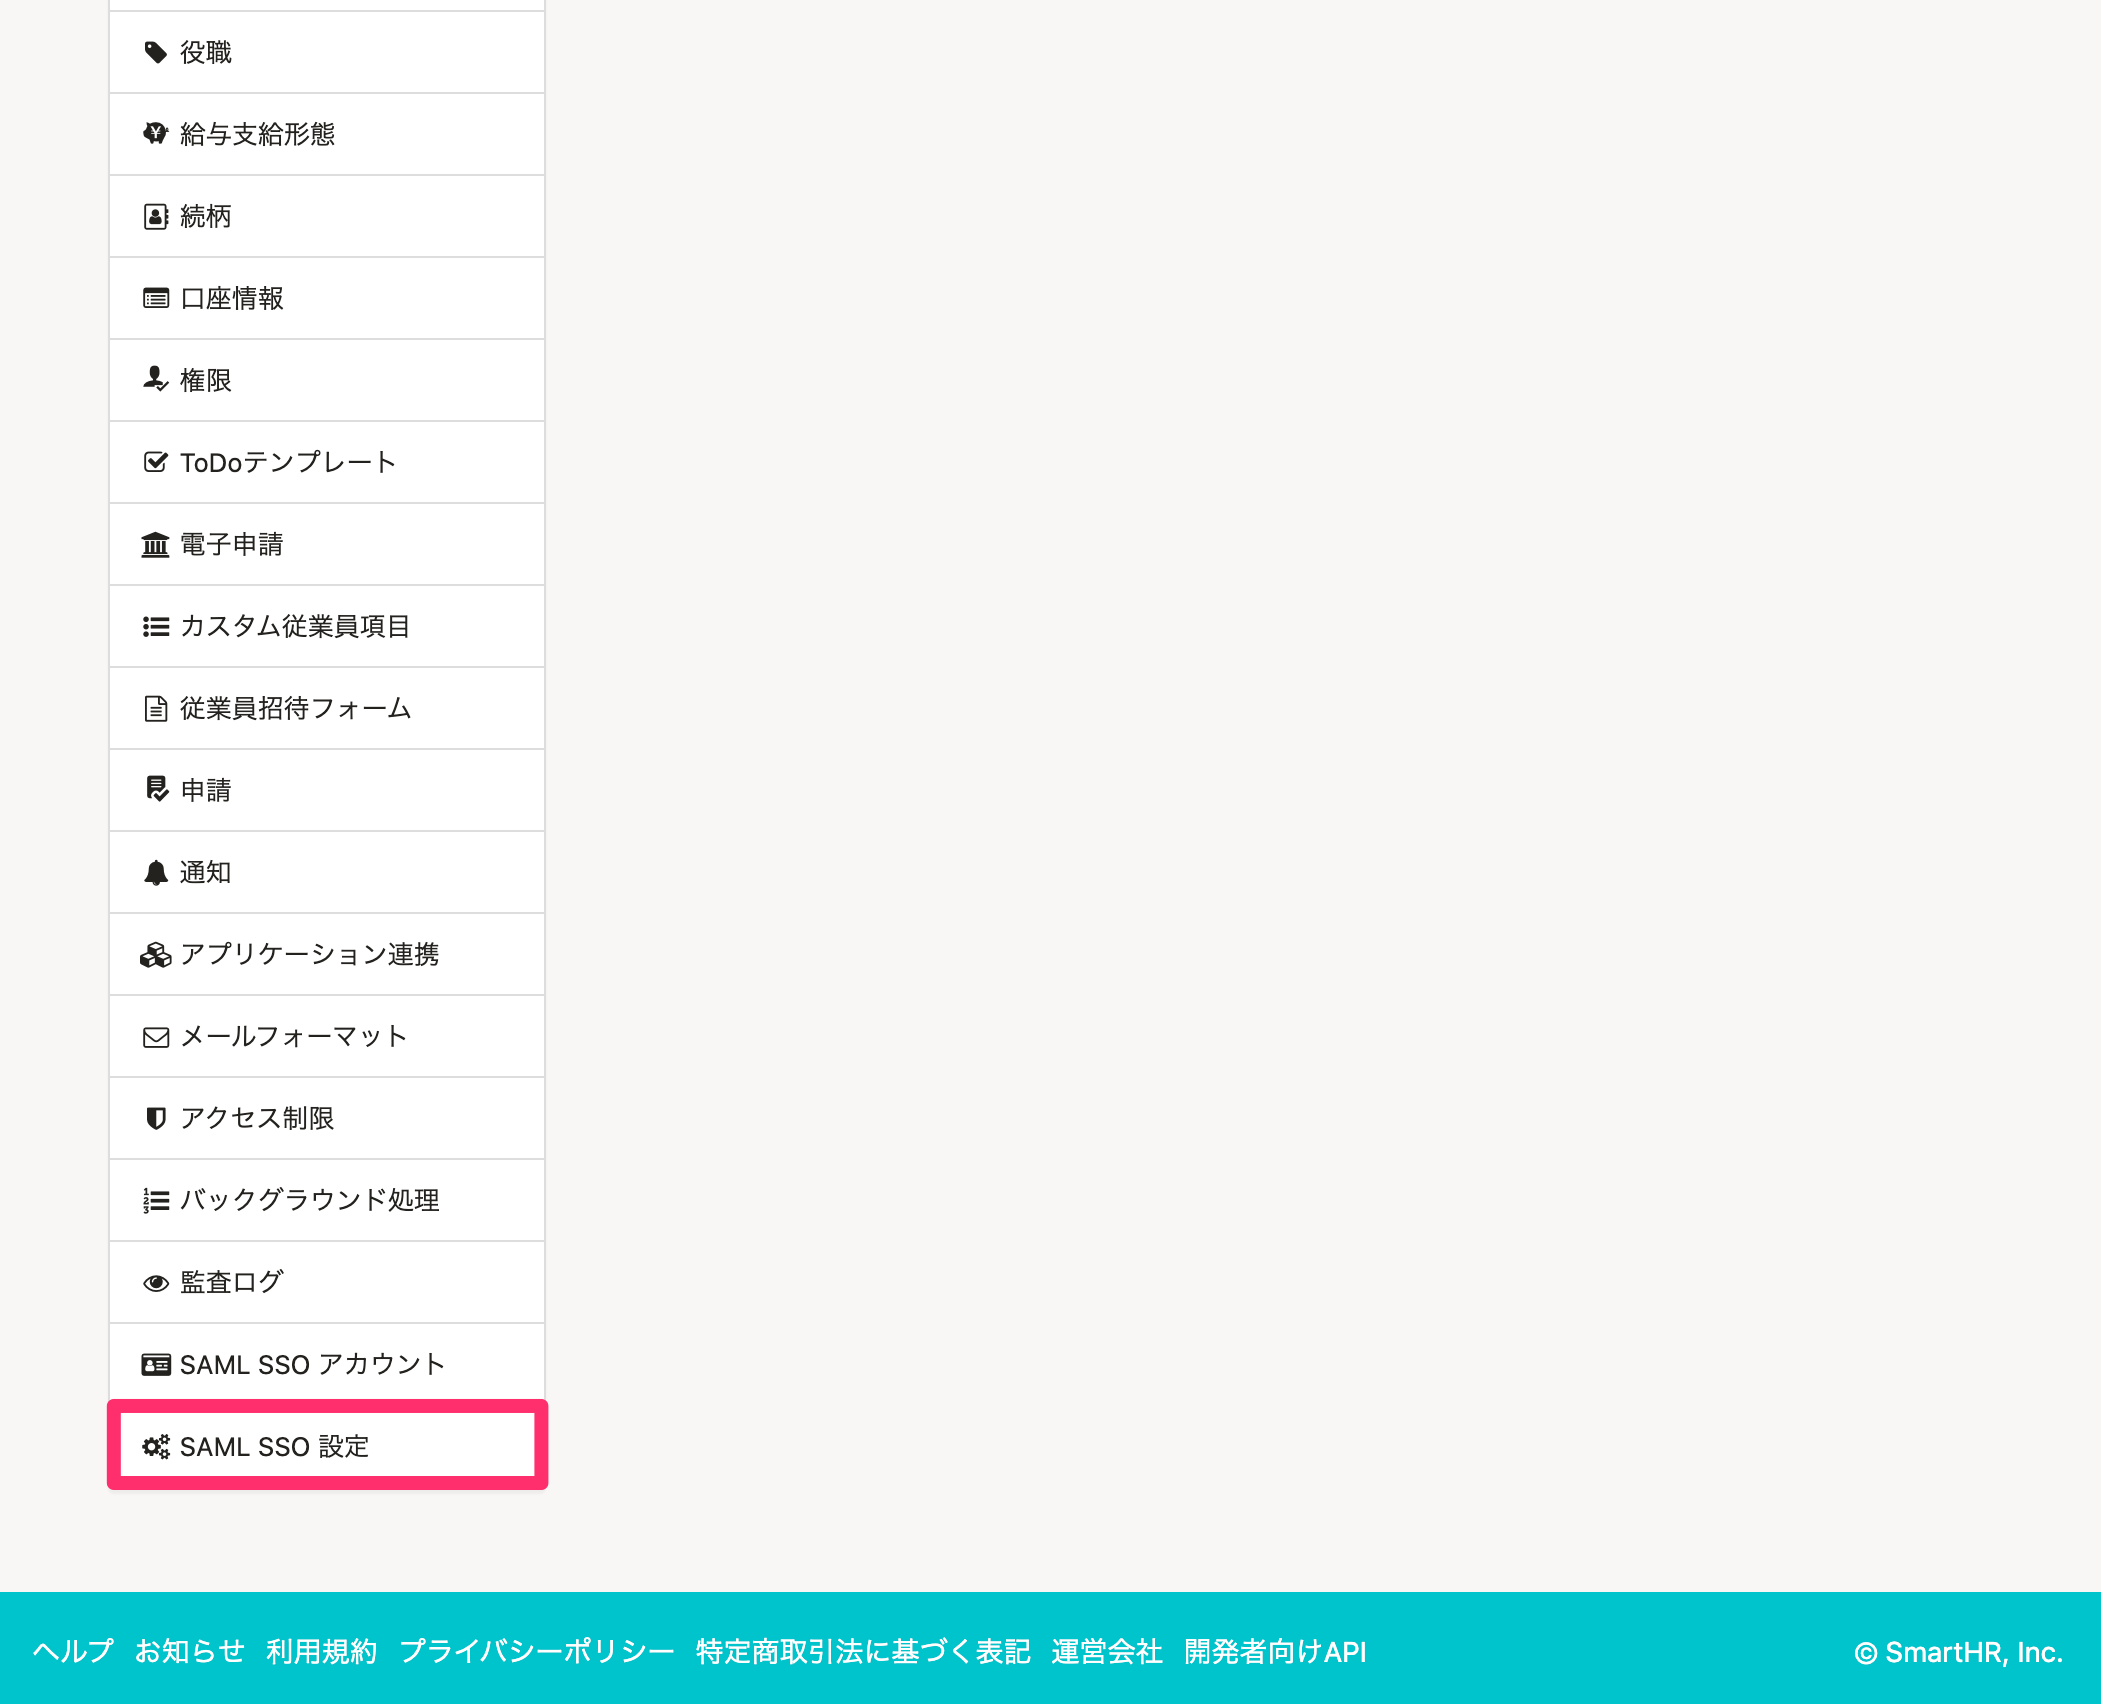This screenshot has width=2101, height=1704.
Task: Click the bullet list icon beside カスタム従業員項目
Action: point(155,626)
